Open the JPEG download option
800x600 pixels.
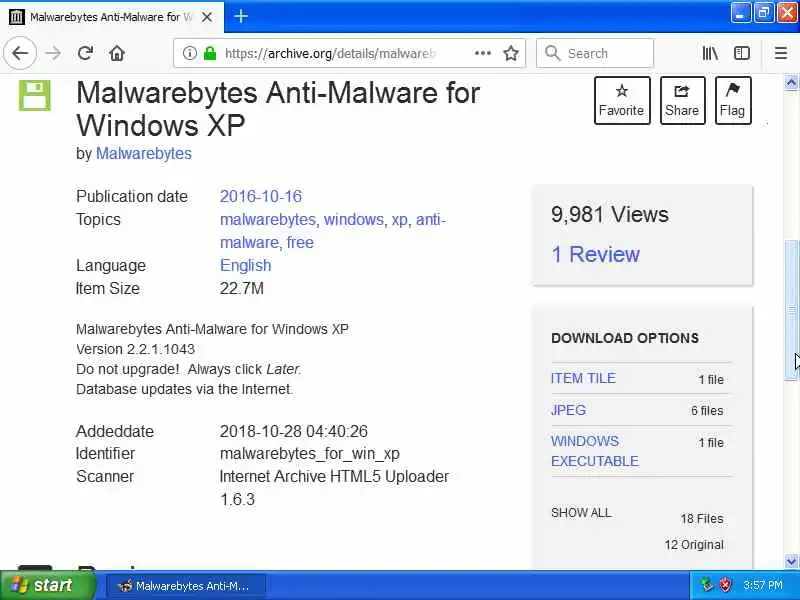click(x=568, y=410)
